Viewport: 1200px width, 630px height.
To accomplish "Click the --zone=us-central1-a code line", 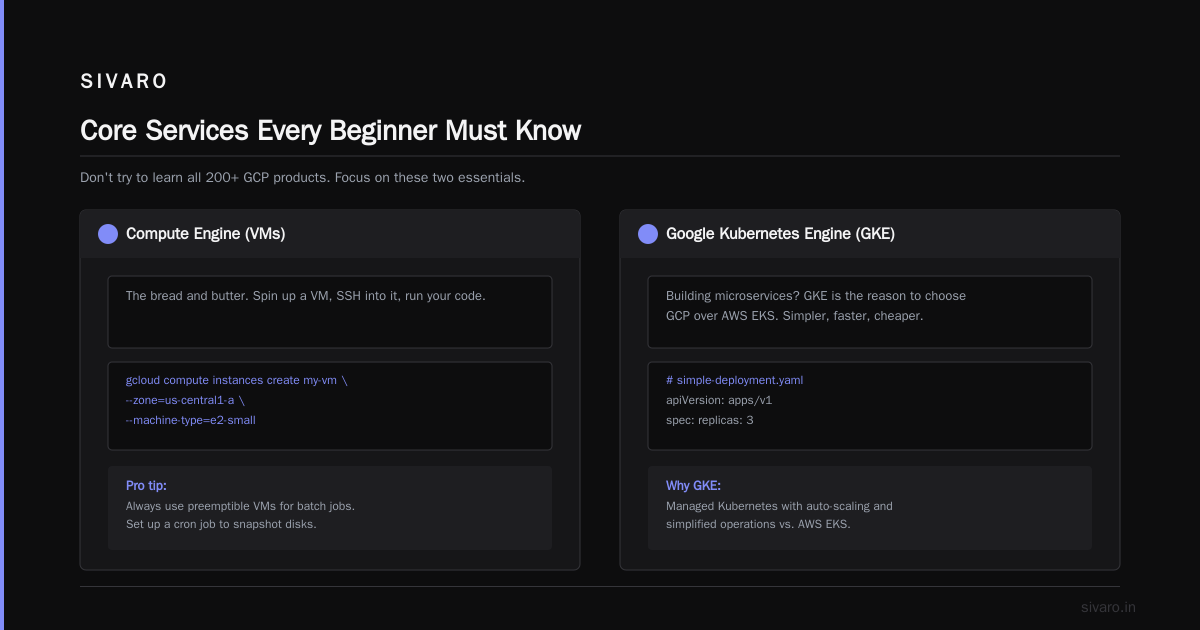I will [x=184, y=400].
